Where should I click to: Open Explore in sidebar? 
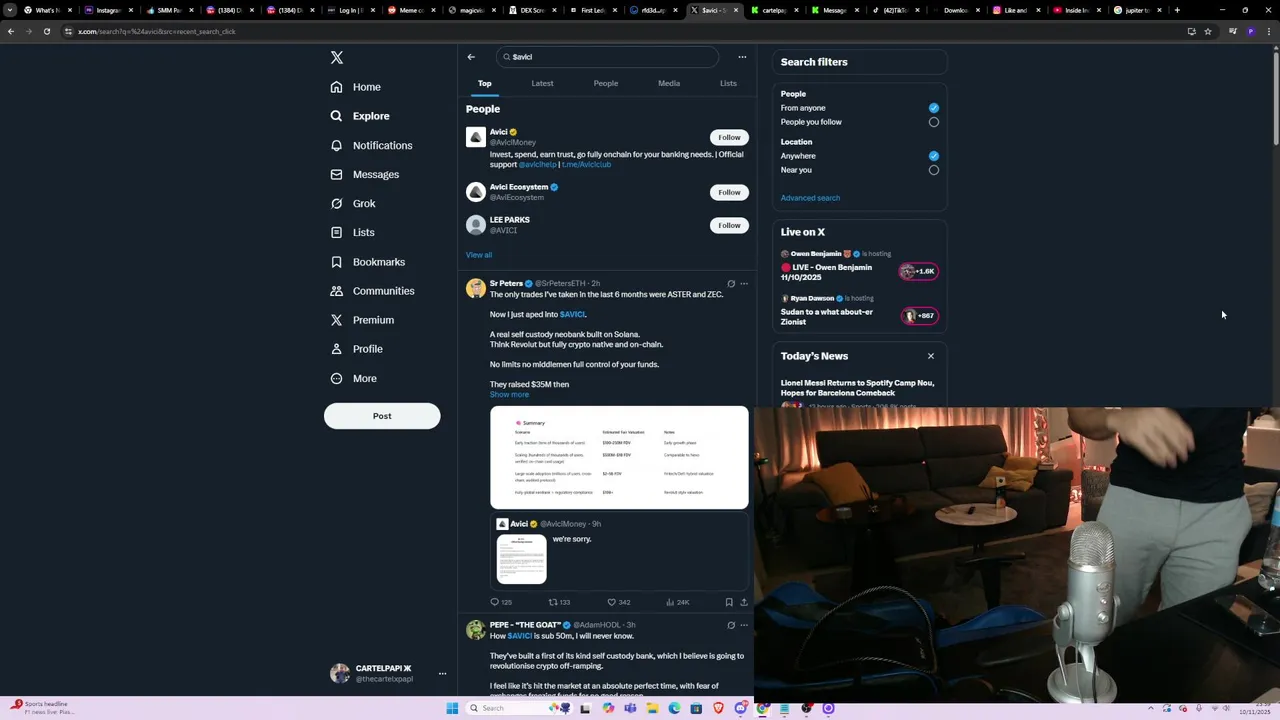click(360, 116)
